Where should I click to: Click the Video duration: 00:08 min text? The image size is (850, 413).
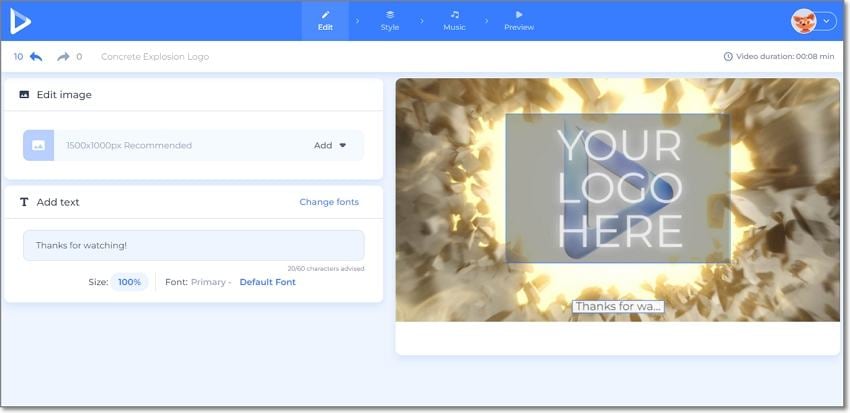785,56
